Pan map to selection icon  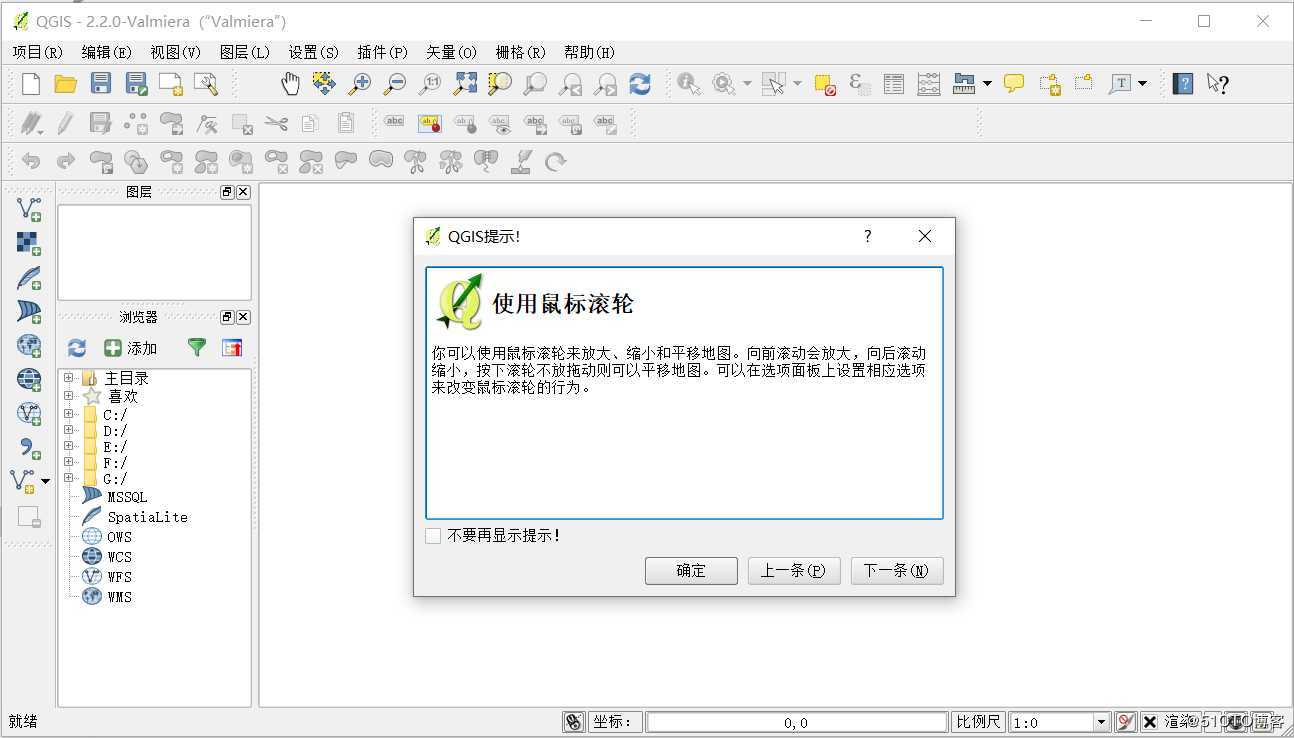[x=324, y=84]
